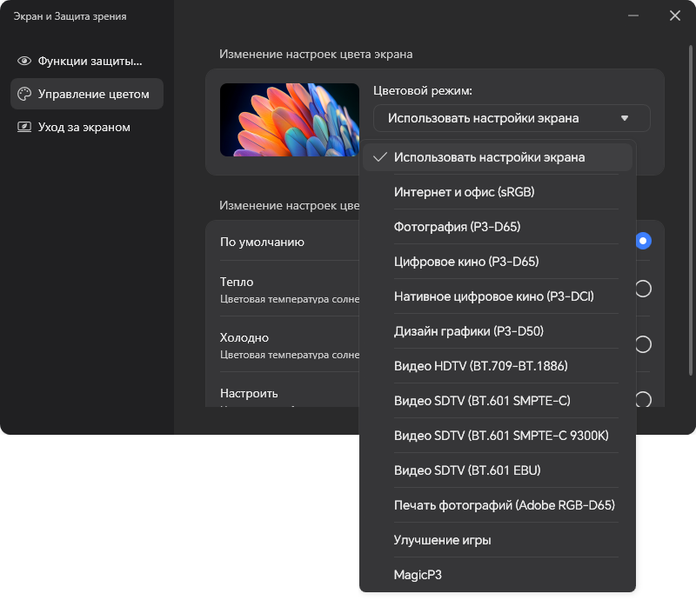This screenshot has width=696, height=599.
Task: Click the eye icon for Функции защиты
Action: [24, 61]
